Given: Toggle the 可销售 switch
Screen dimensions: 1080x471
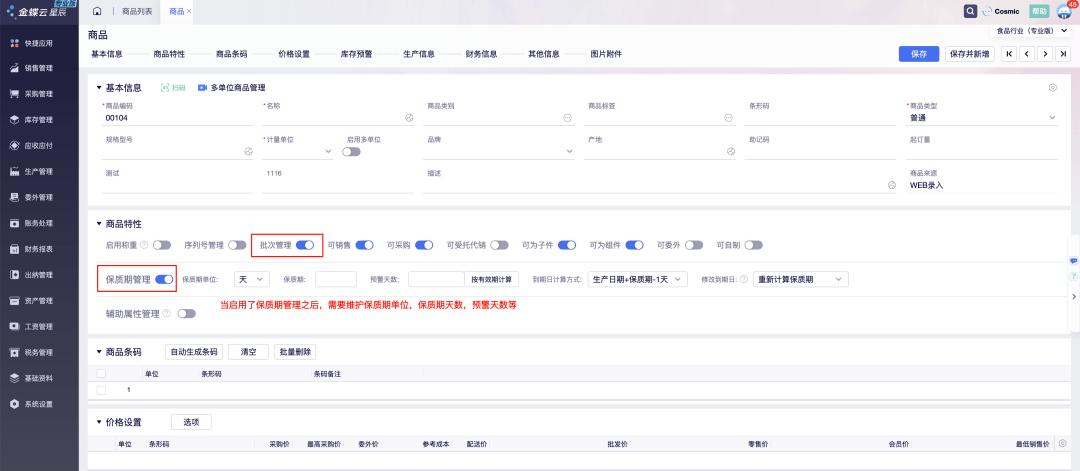Looking at the screenshot, I should coord(364,244).
